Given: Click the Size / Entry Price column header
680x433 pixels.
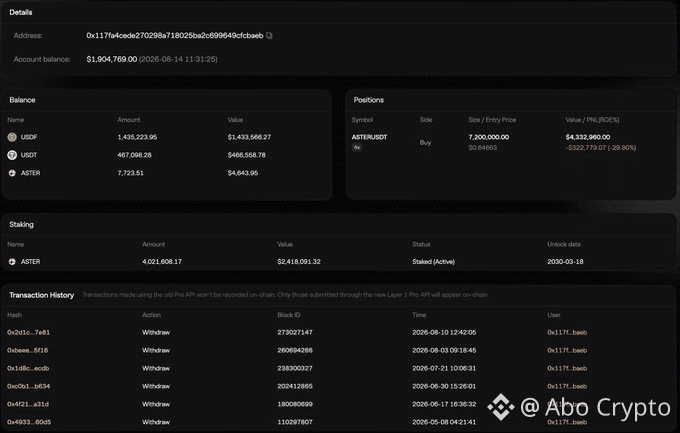Looking at the screenshot, I should pyautogui.click(x=492, y=120).
